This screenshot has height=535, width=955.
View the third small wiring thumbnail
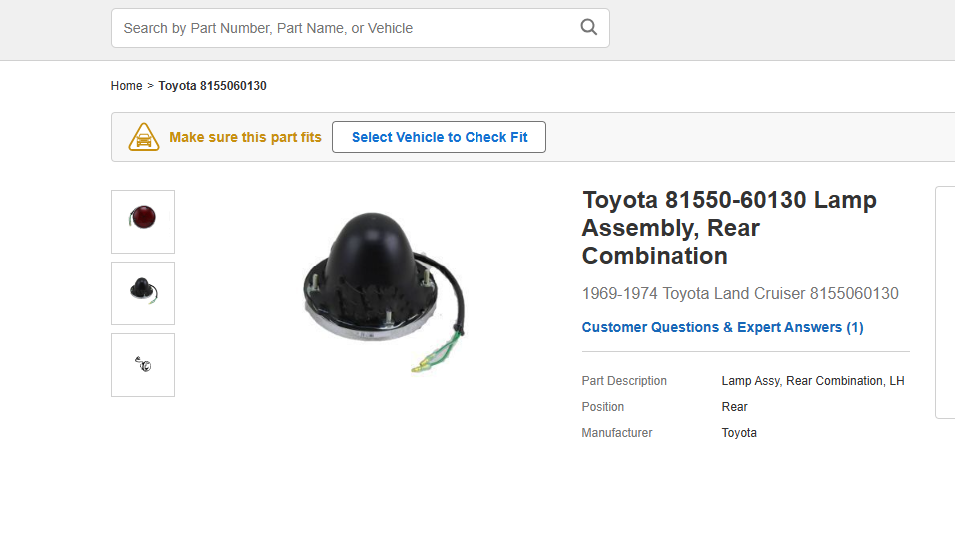(x=143, y=365)
